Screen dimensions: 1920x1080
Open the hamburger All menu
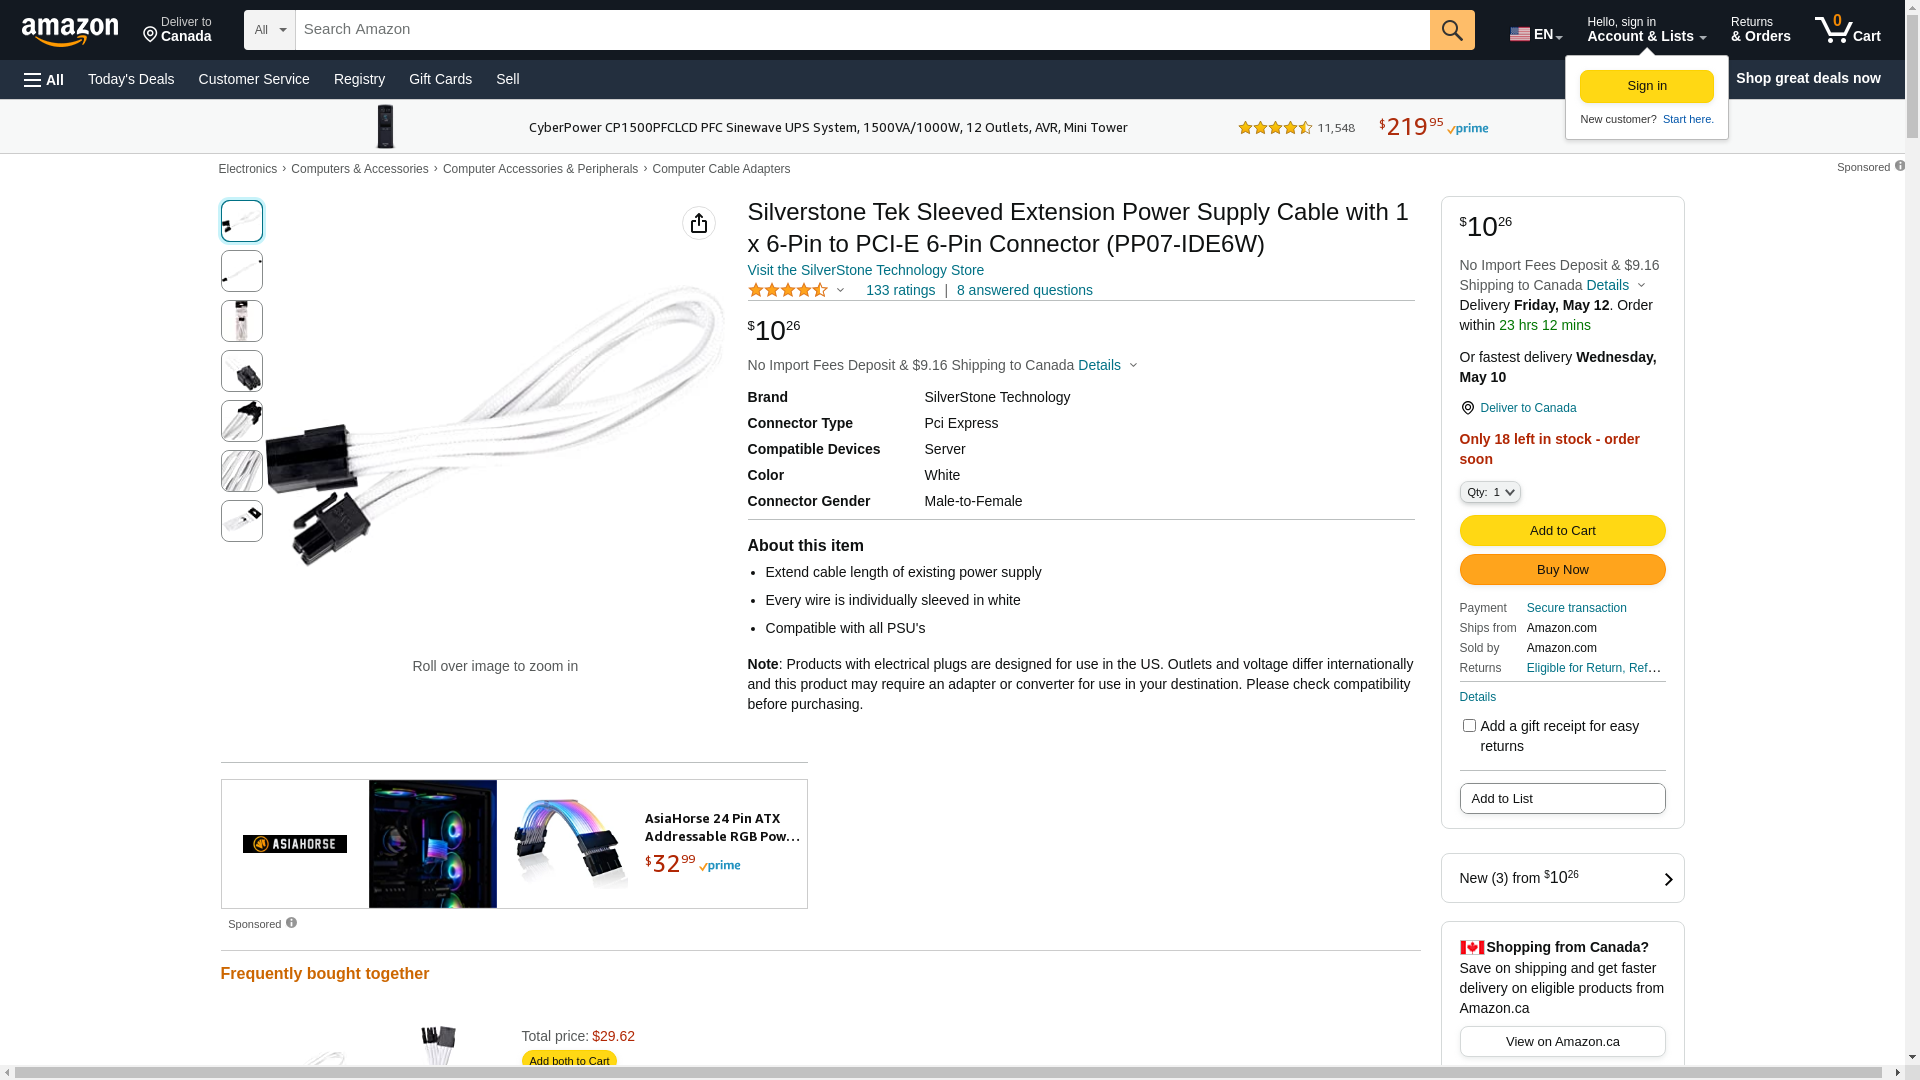point(44,80)
